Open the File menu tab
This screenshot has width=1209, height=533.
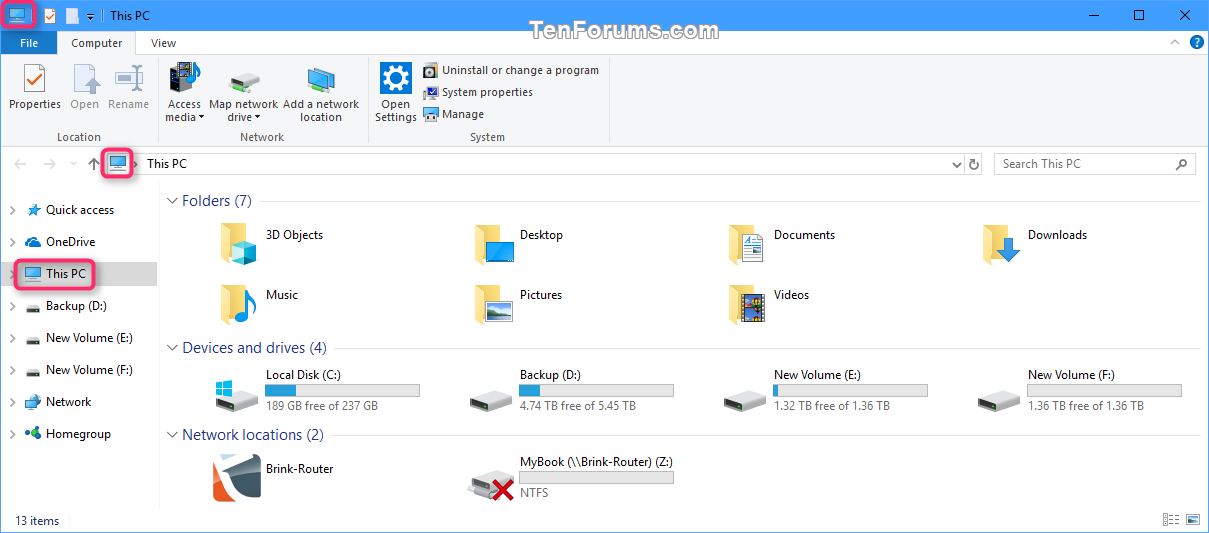(x=29, y=43)
